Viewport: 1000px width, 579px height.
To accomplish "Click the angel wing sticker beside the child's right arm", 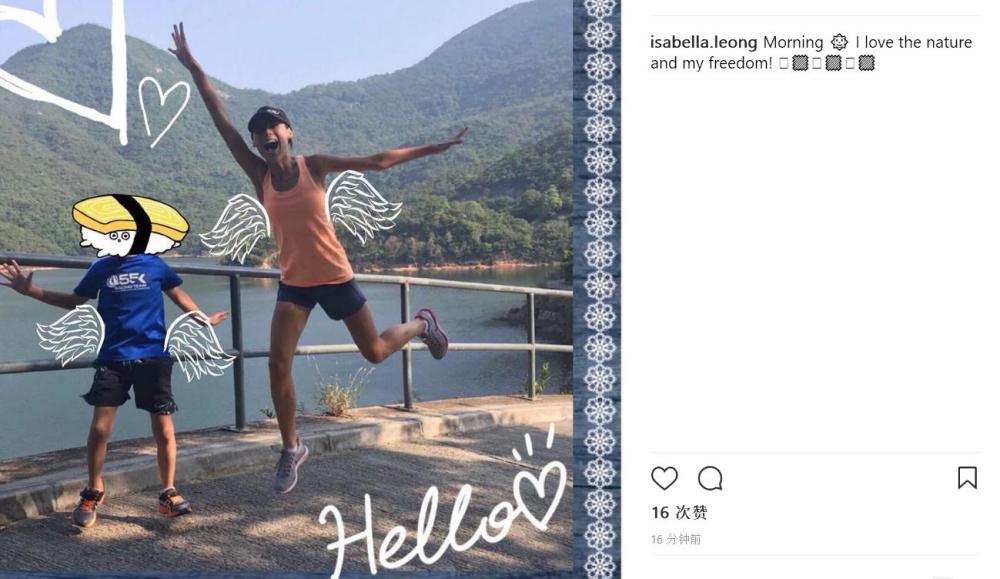I will 70,335.
